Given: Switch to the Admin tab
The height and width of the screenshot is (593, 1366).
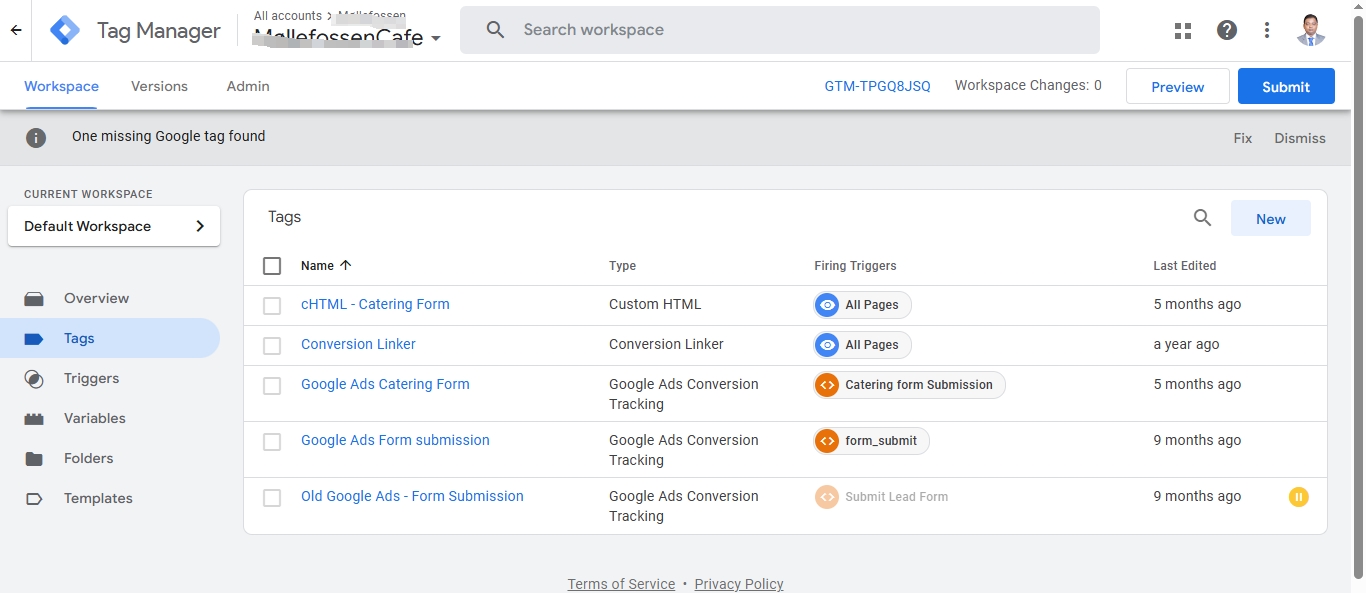Looking at the screenshot, I should point(248,86).
